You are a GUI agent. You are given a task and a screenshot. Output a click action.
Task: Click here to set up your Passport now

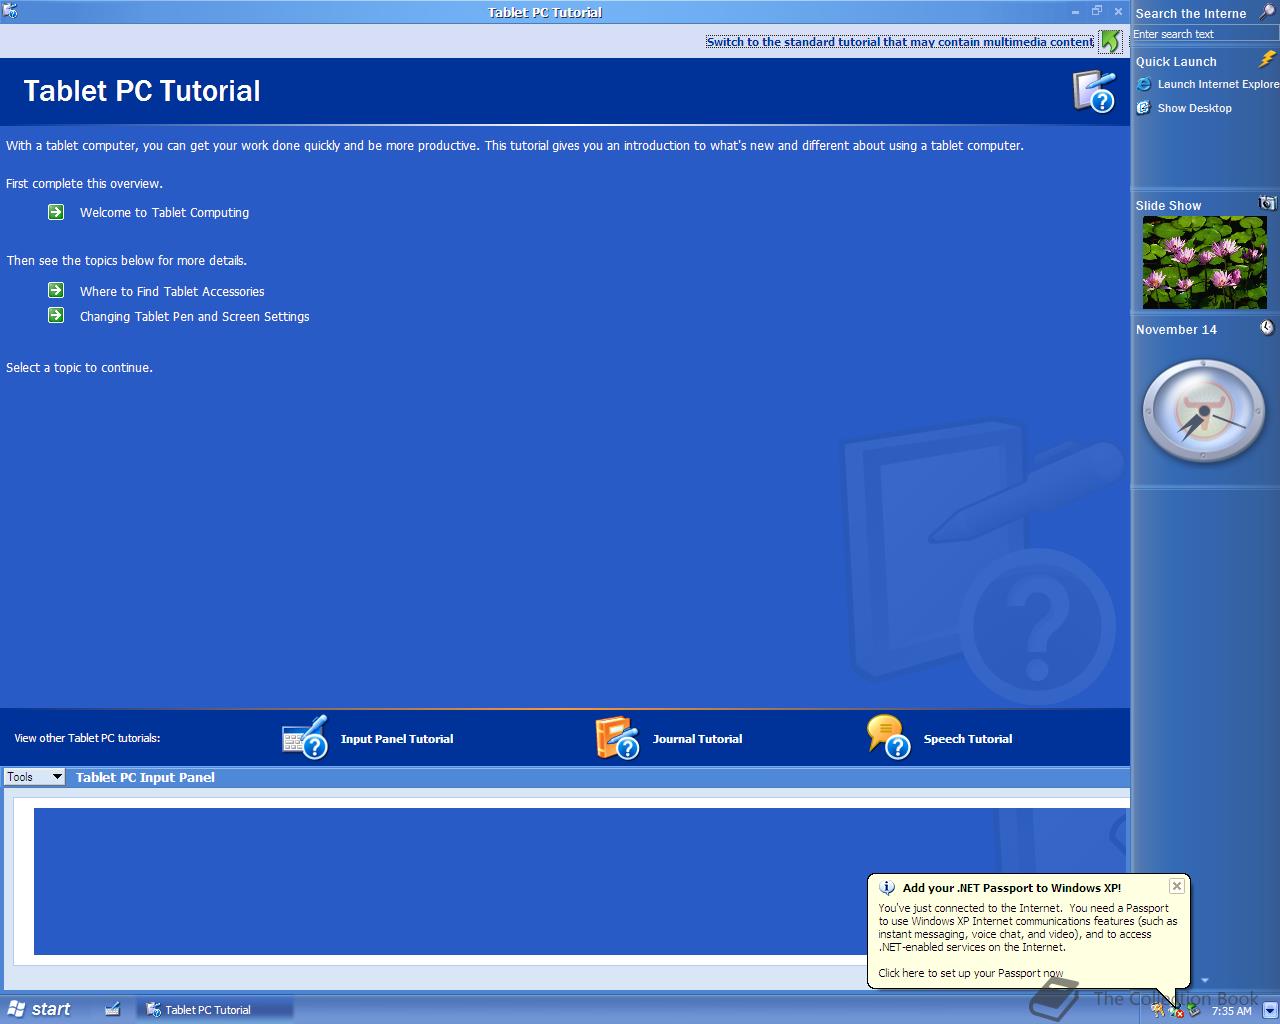971,973
